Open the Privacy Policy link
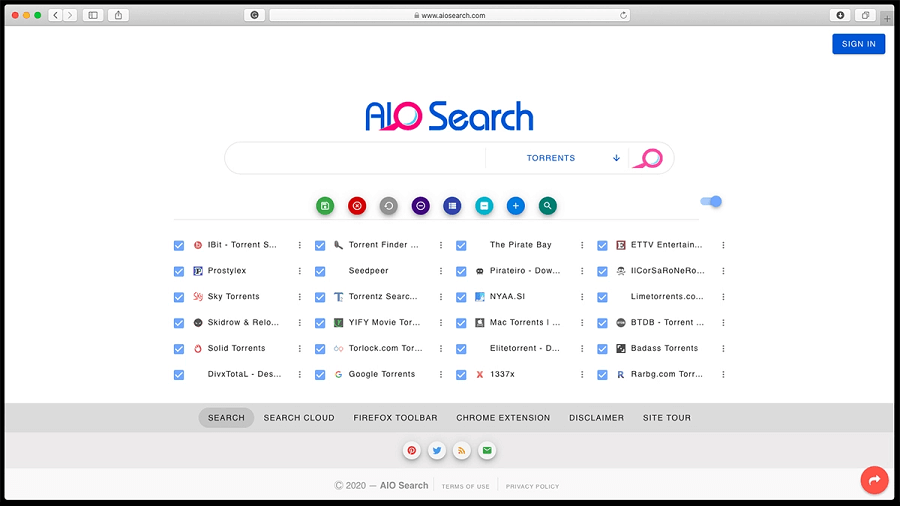The height and width of the screenshot is (506, 900). click(x=532, y=486)
